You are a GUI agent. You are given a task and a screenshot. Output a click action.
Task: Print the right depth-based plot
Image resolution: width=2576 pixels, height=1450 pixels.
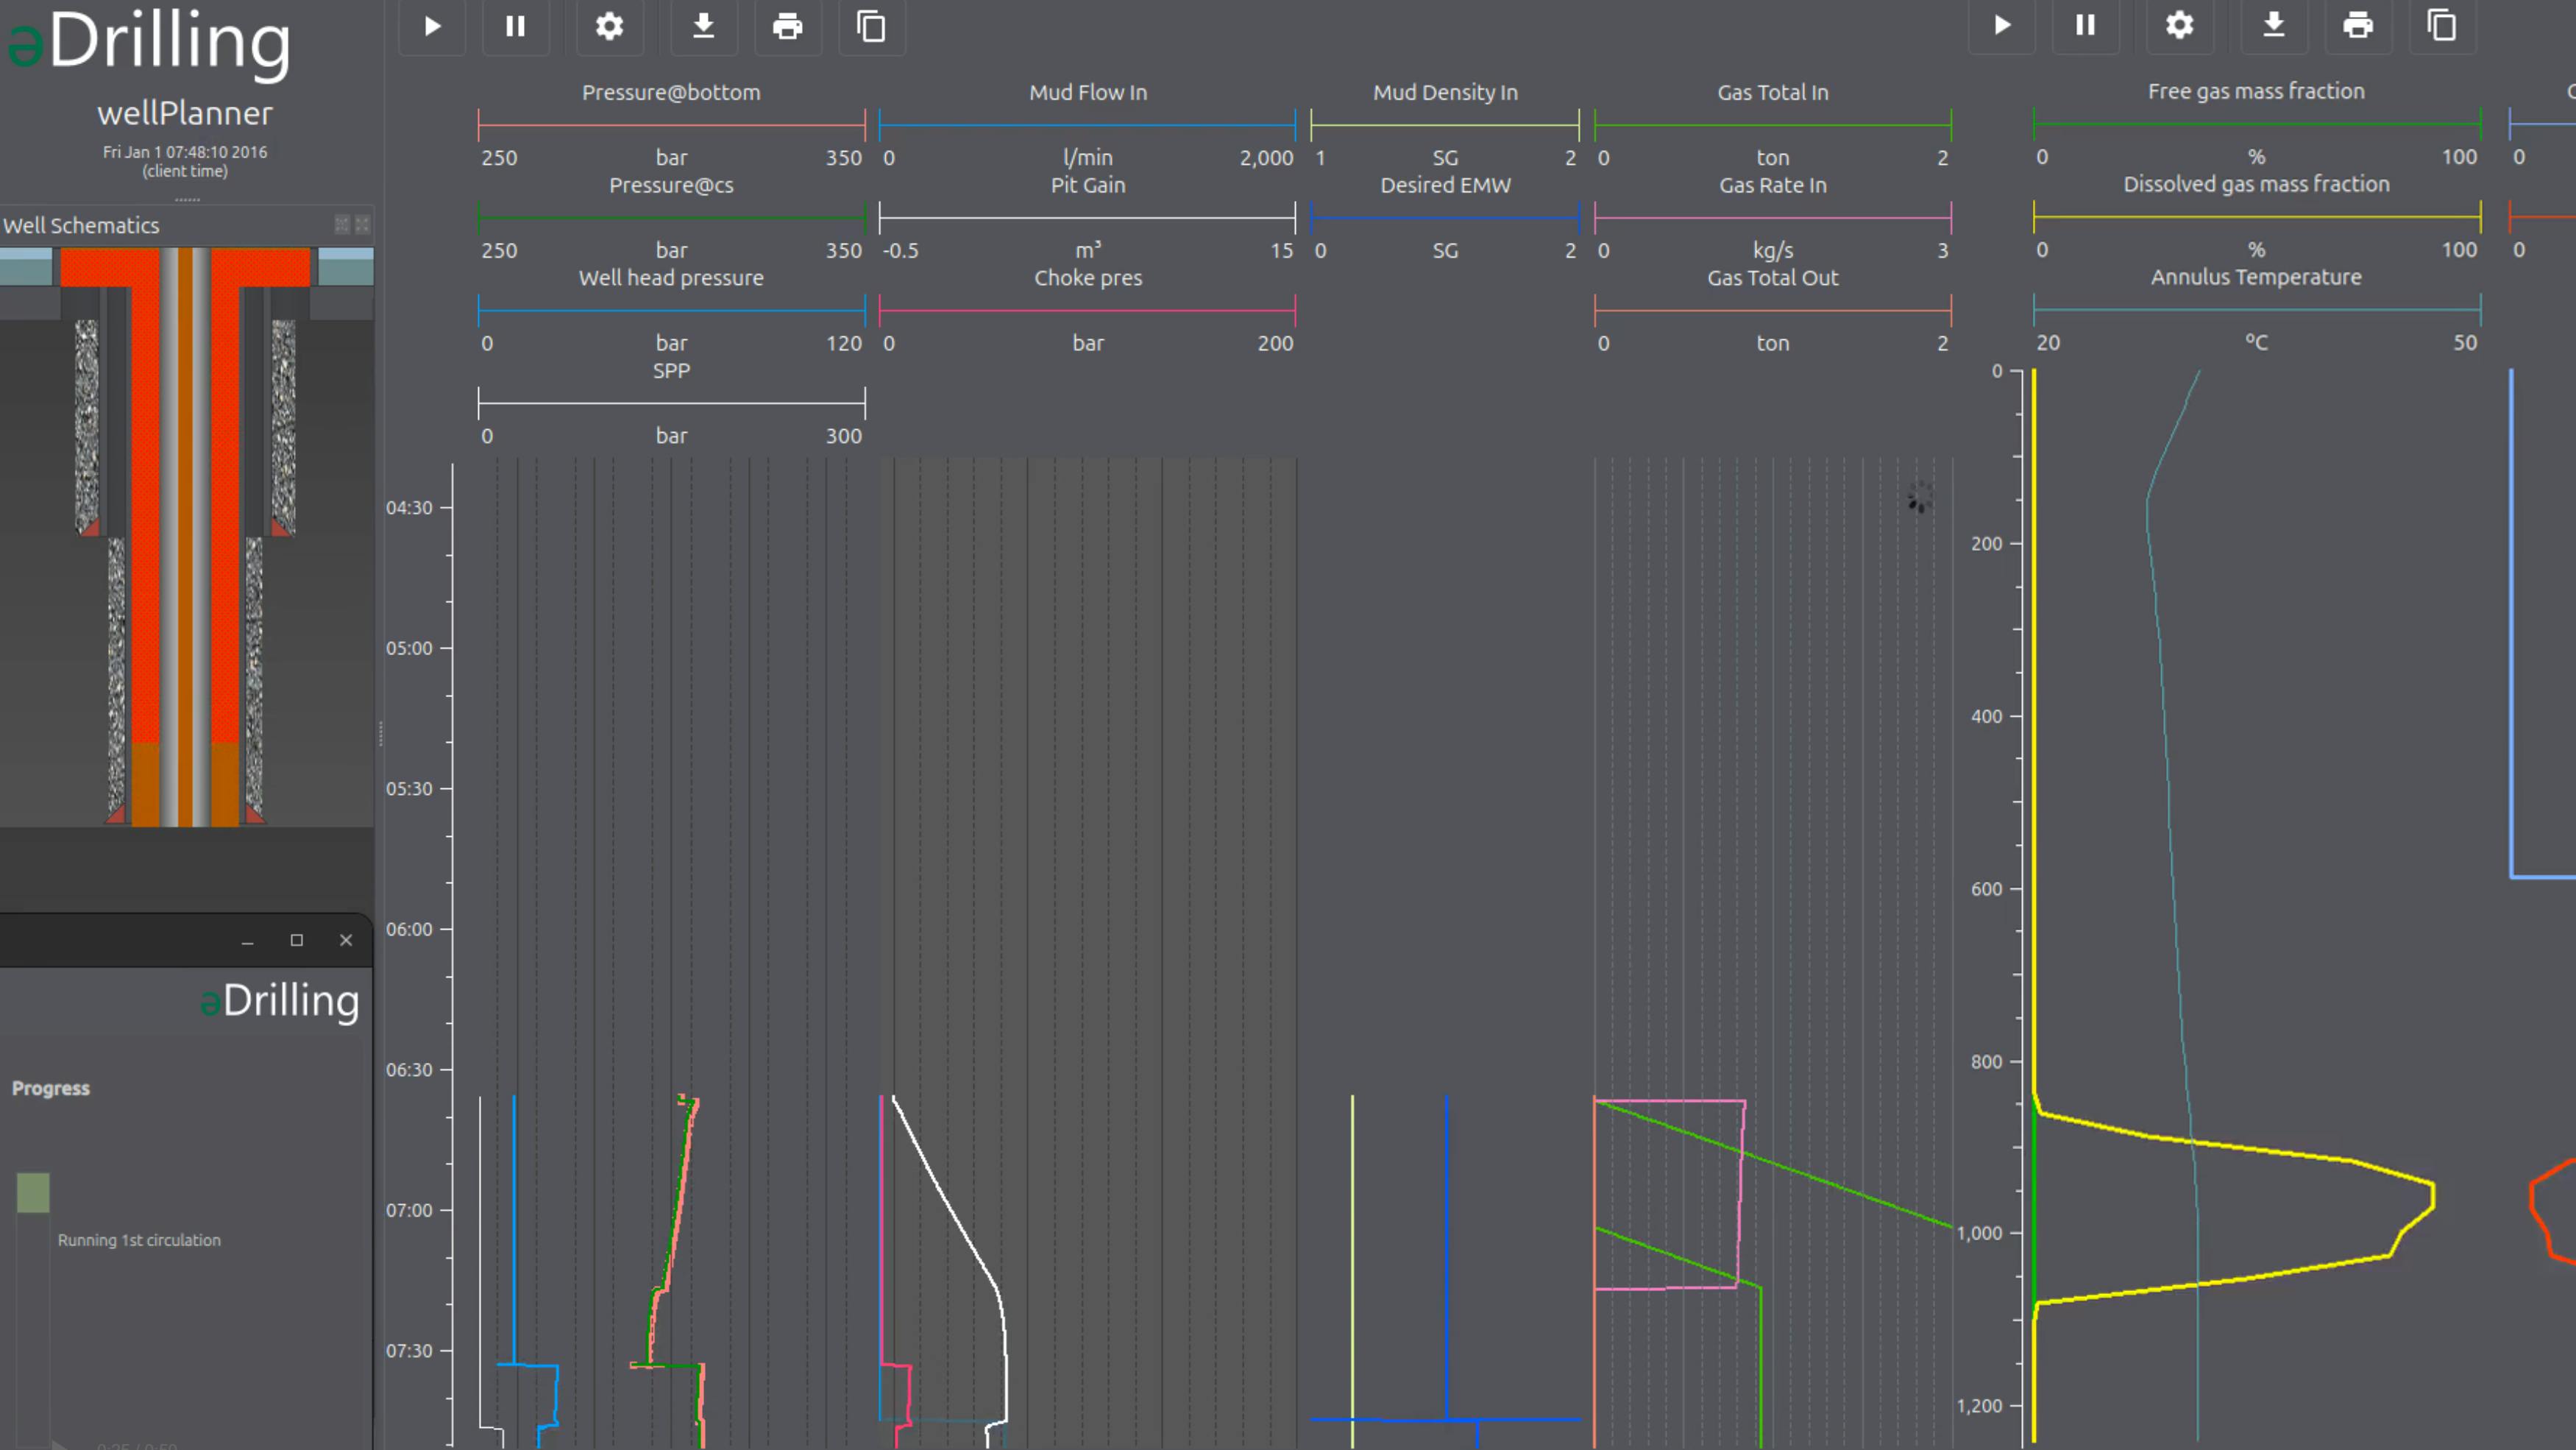(2357, 25)
